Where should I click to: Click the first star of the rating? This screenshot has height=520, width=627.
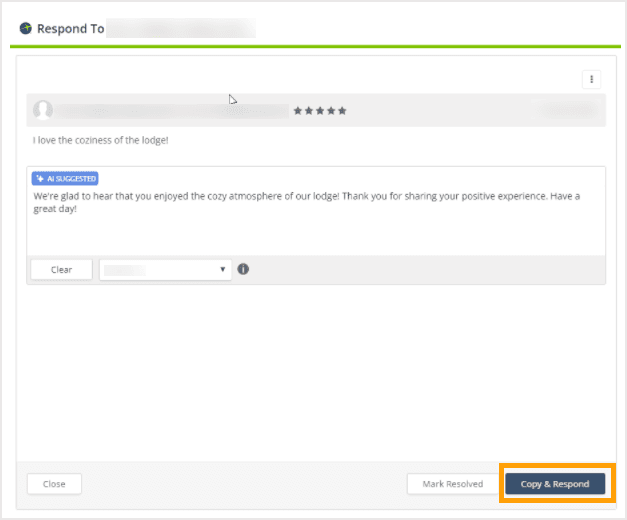[x=298, y=110]
